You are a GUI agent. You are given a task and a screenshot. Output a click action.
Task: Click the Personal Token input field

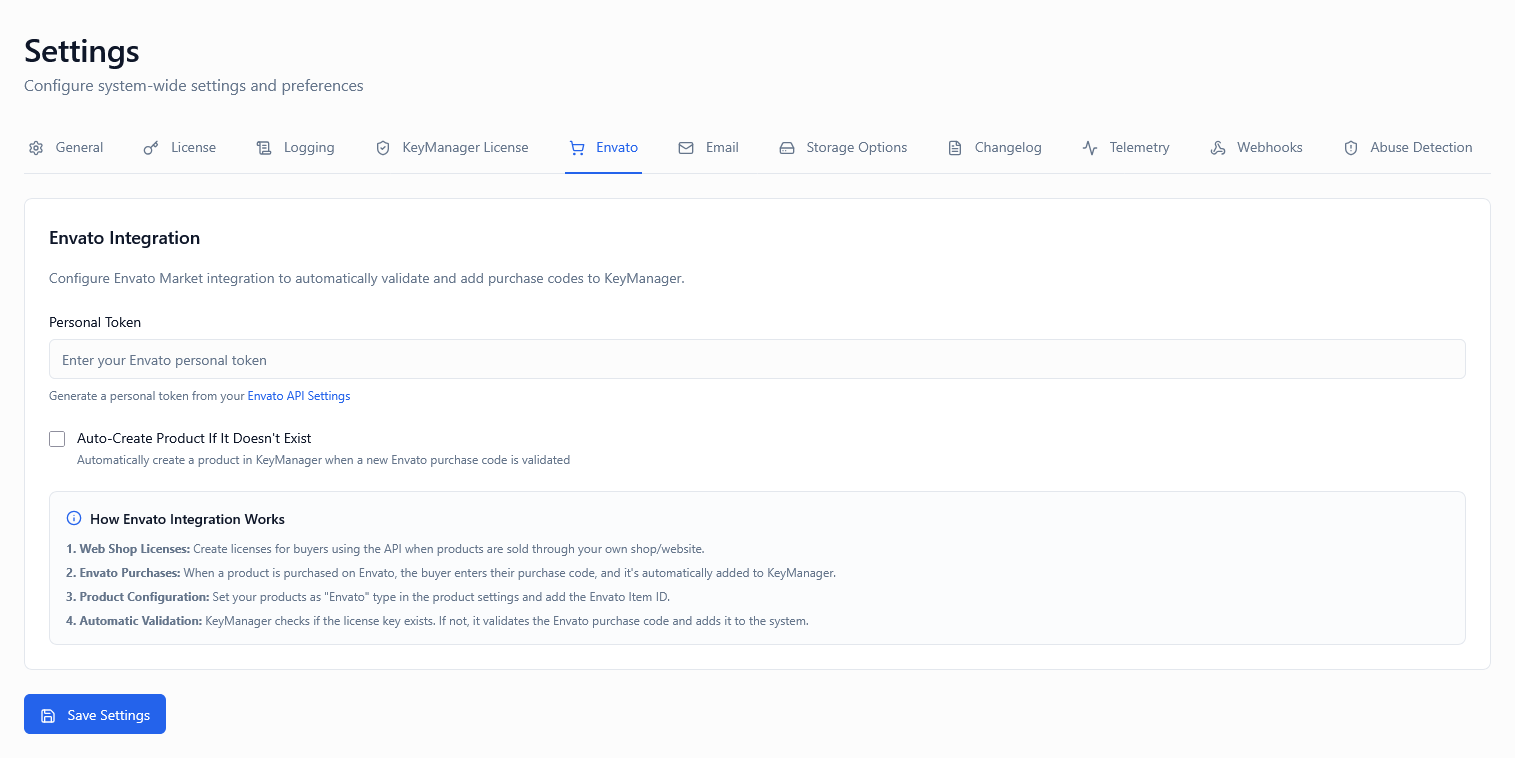757,359
